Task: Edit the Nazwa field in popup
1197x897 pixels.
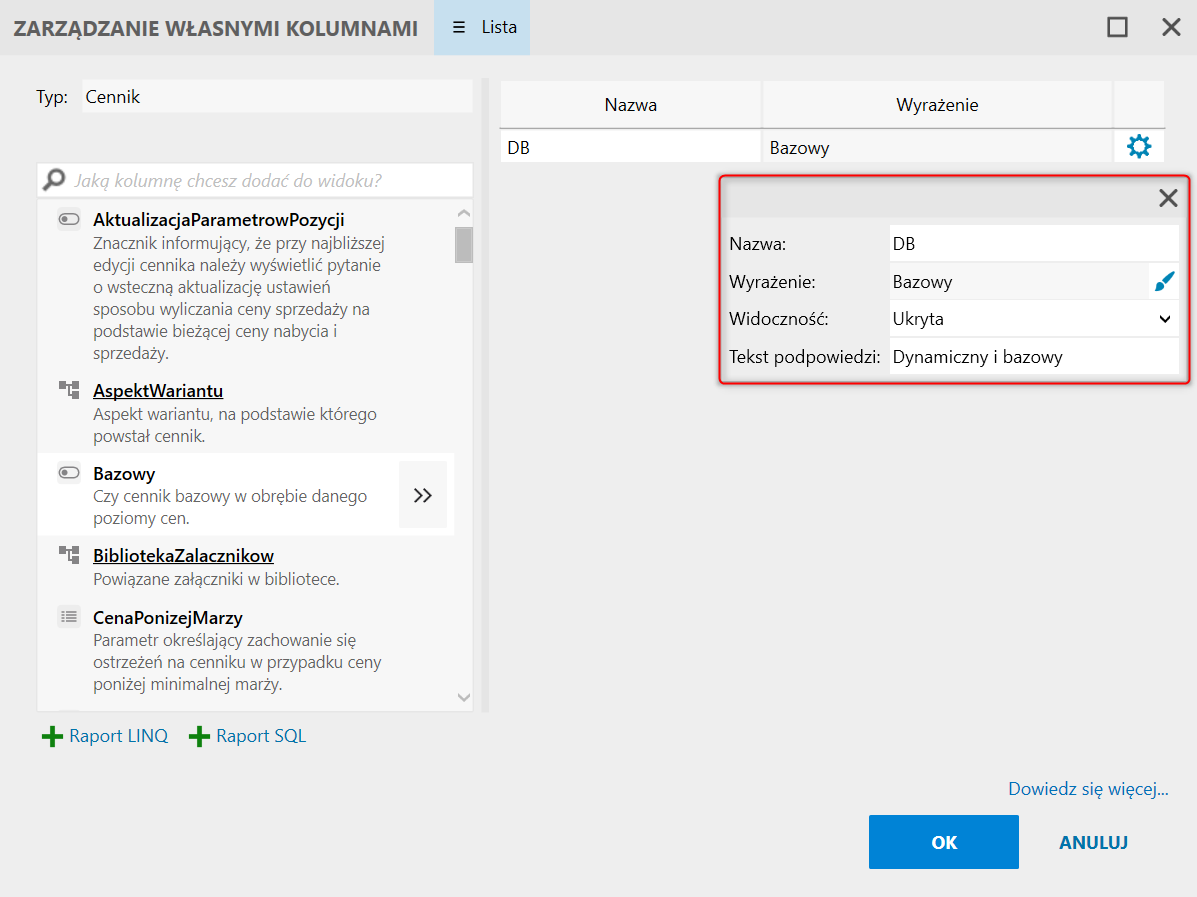Action: pyautogui.click(x=1034, y=244)
